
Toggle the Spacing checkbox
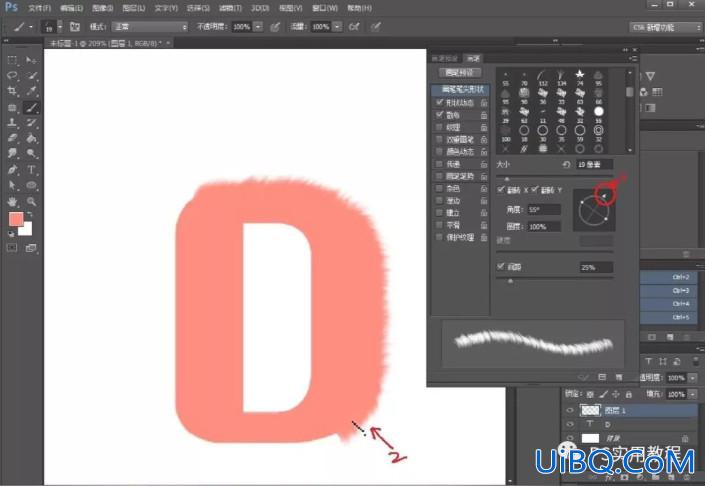[x=500, y=267]
